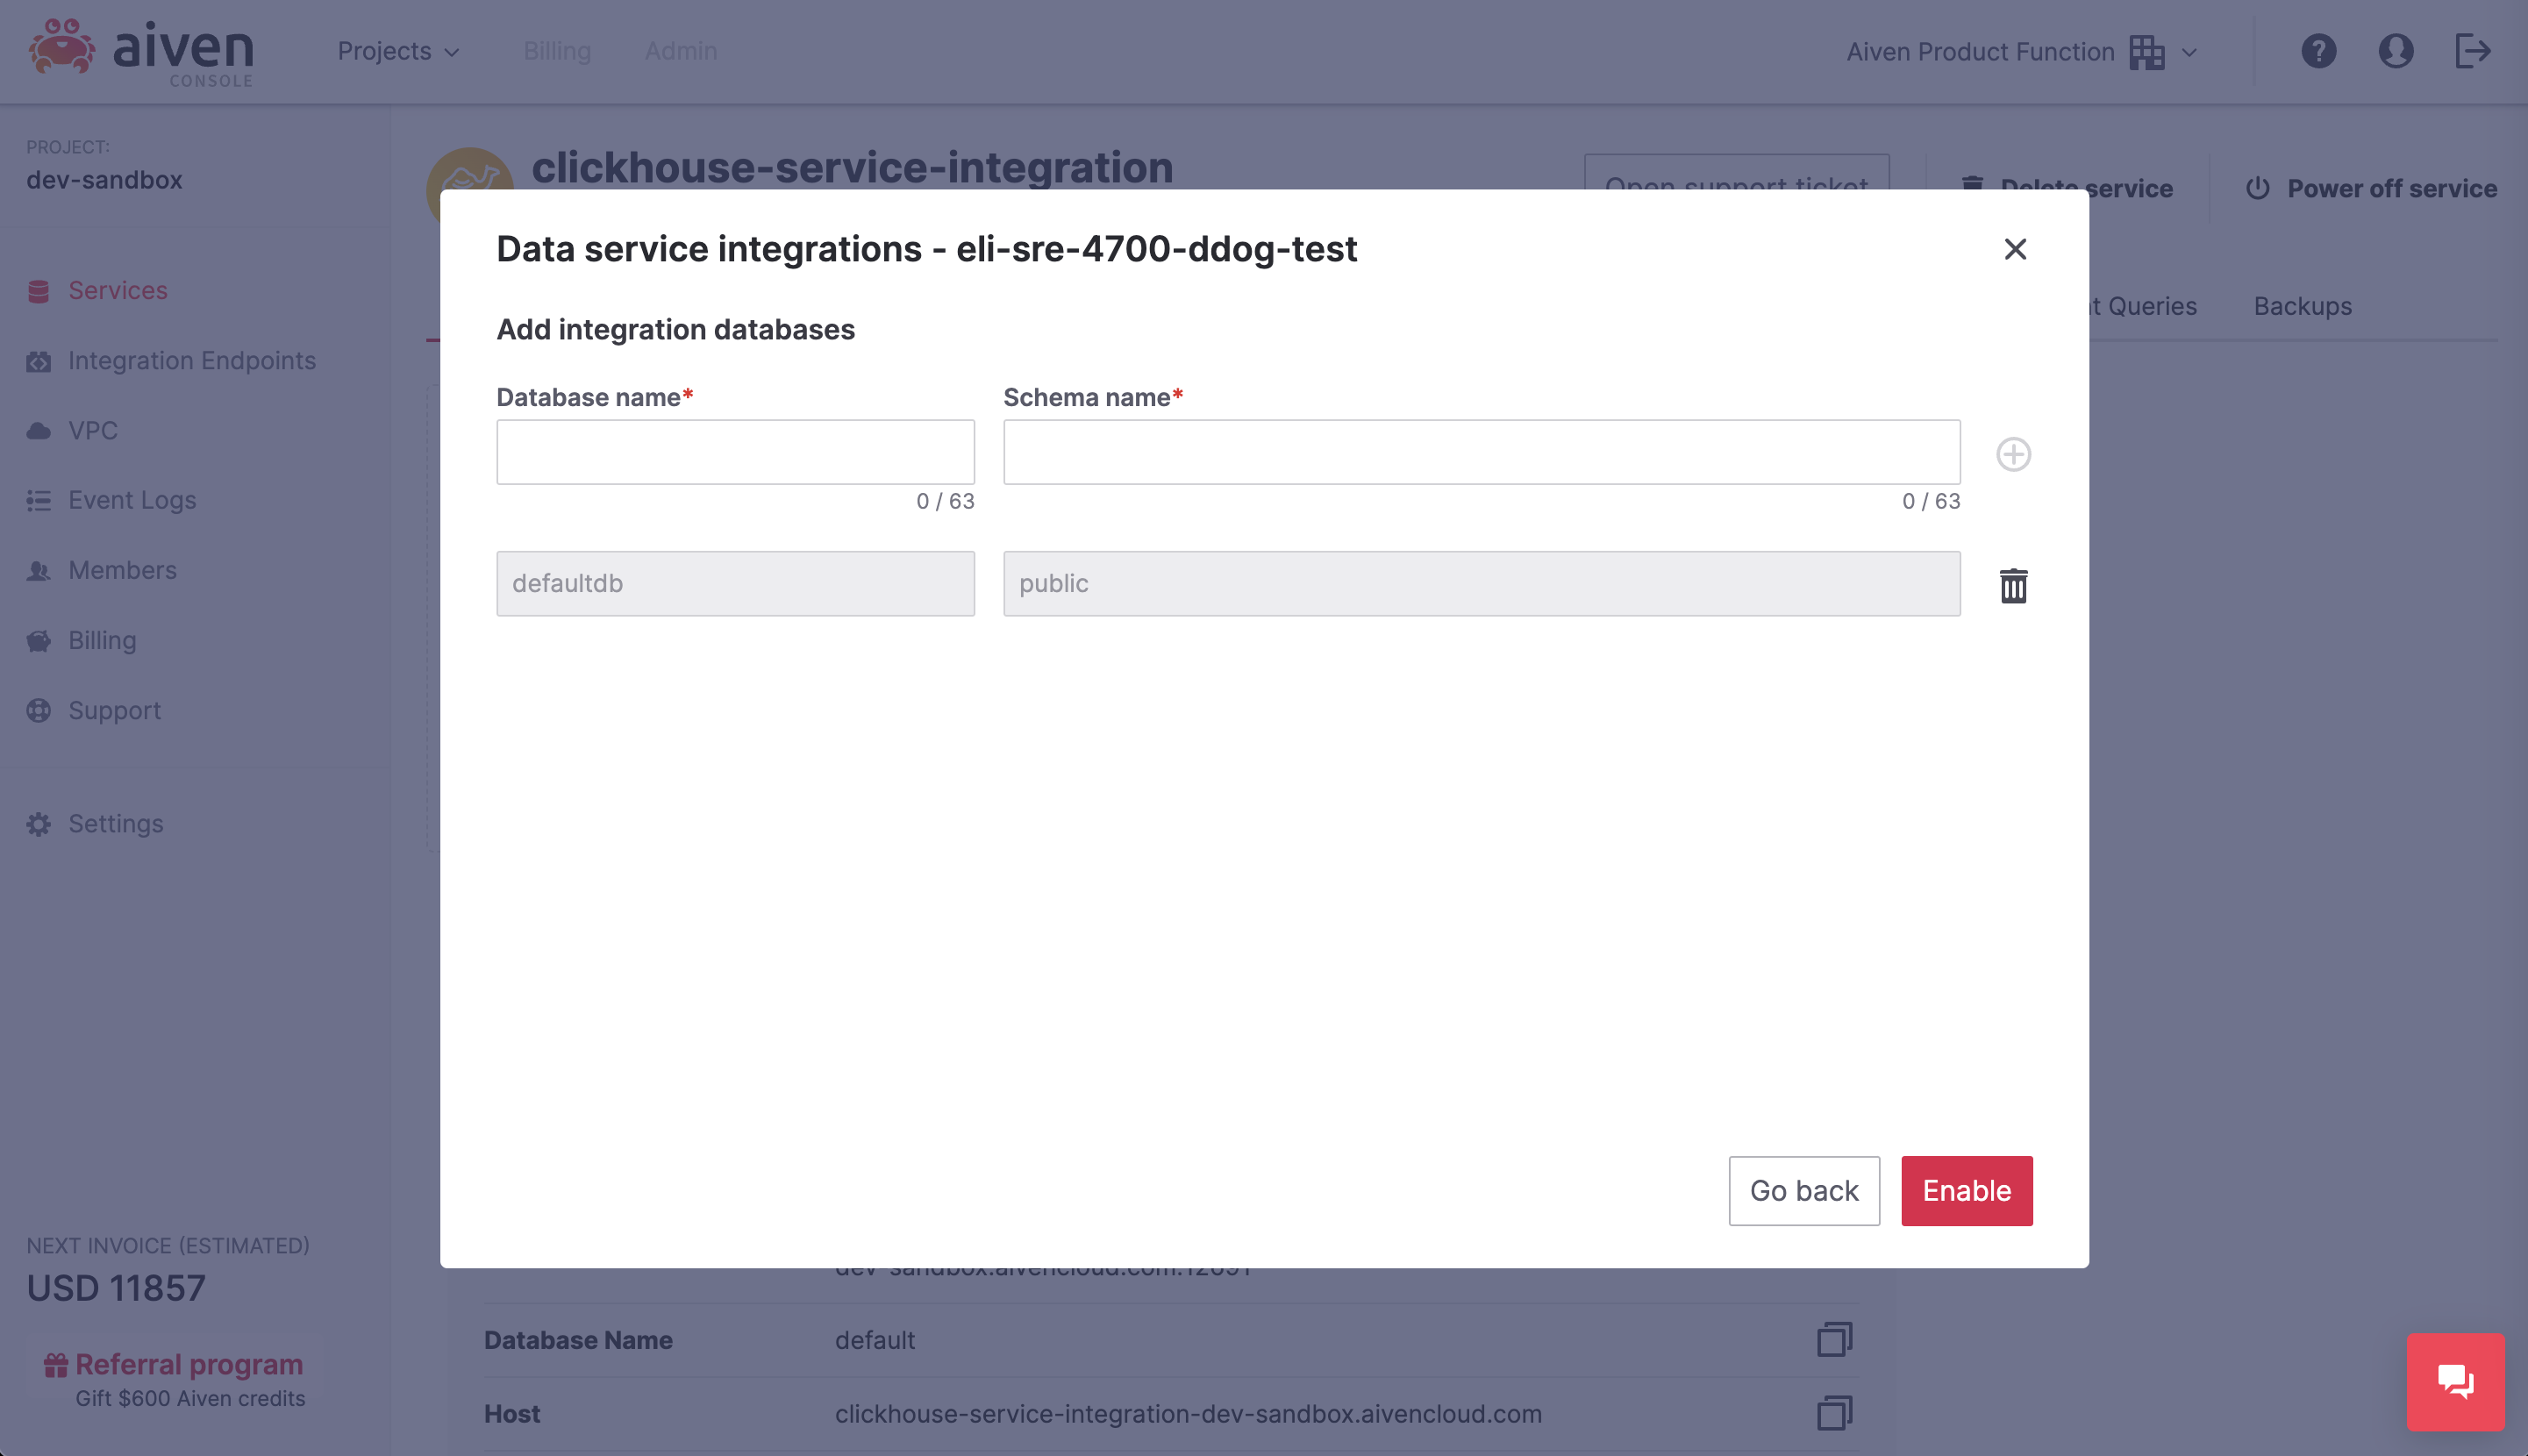Open Admin in the top navigation

click(680, 51)
